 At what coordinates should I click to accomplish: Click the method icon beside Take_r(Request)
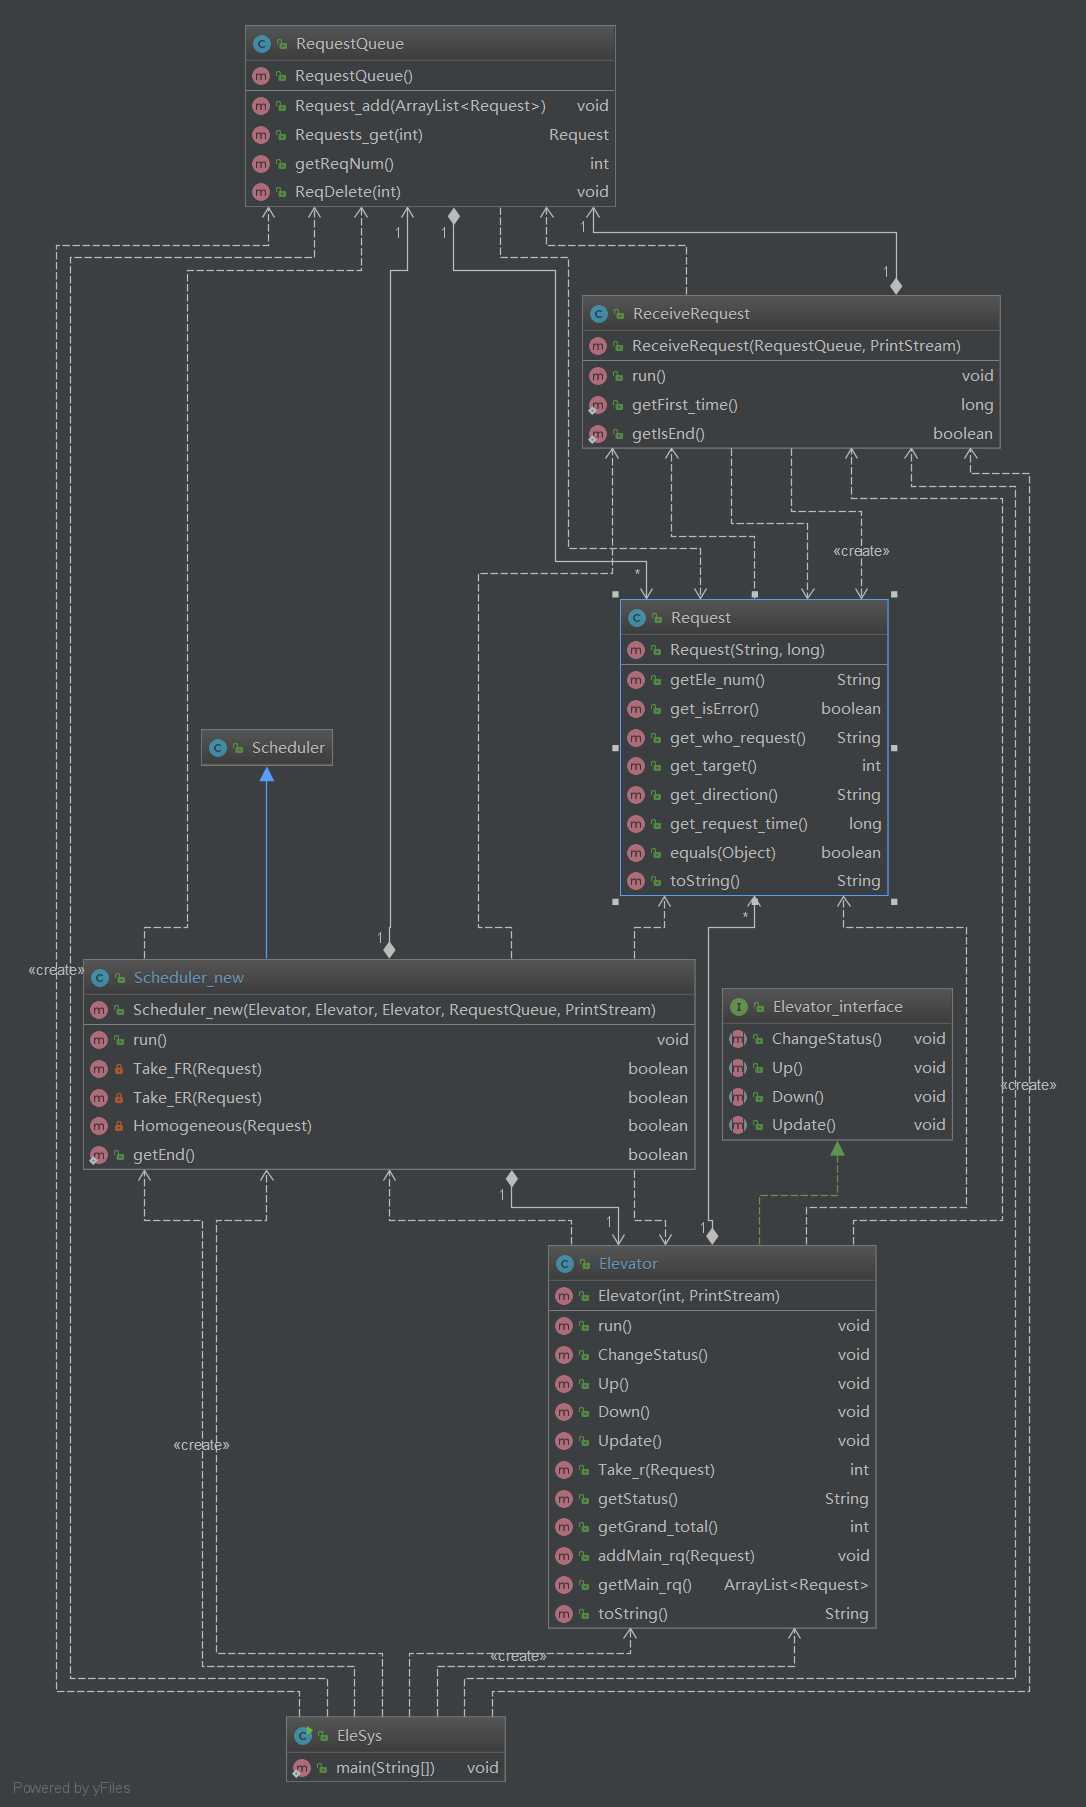point(564,1470)
